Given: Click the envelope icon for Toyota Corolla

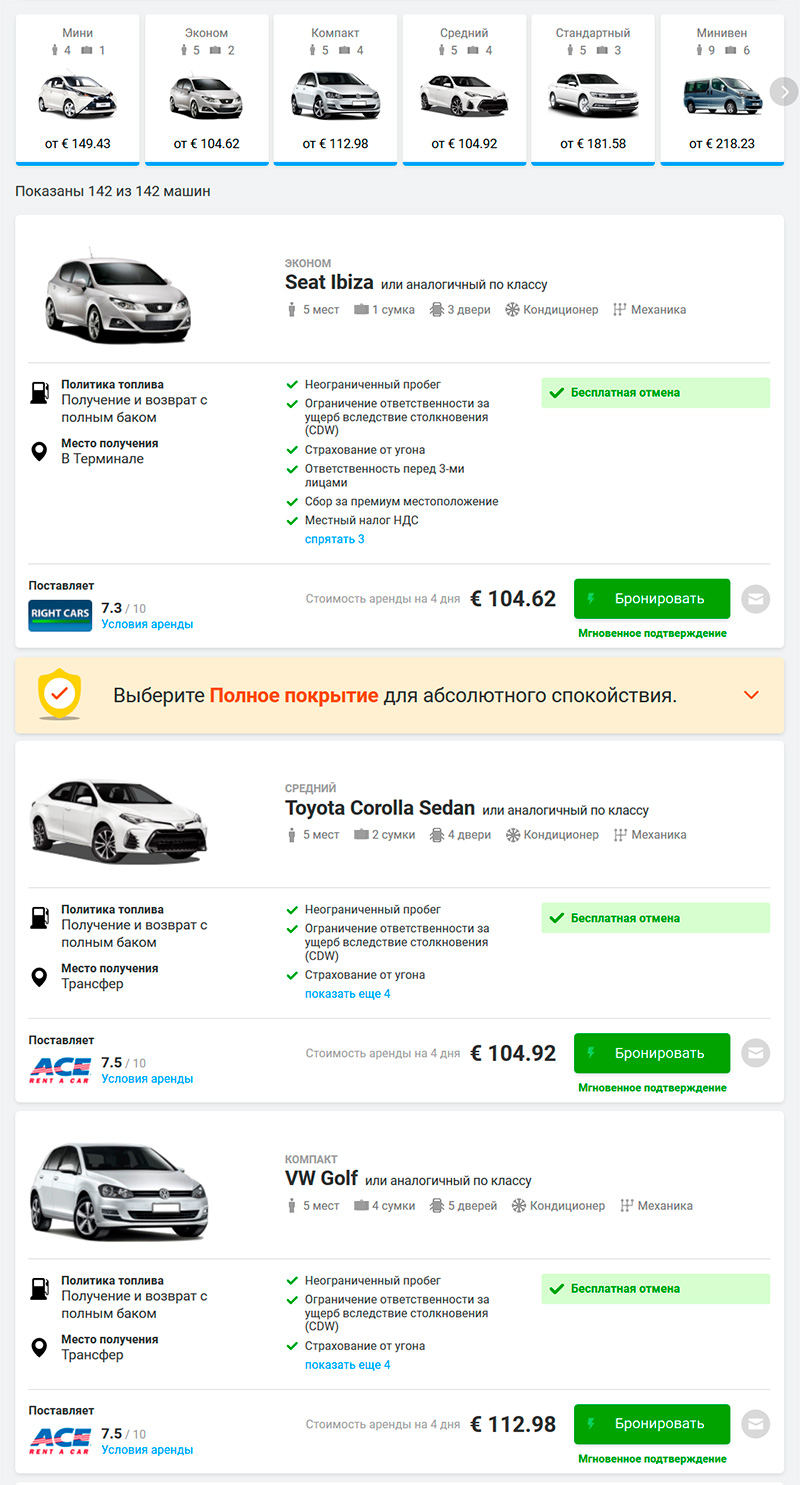Looking at the screenshot, I should click(x=756, y=1053).
